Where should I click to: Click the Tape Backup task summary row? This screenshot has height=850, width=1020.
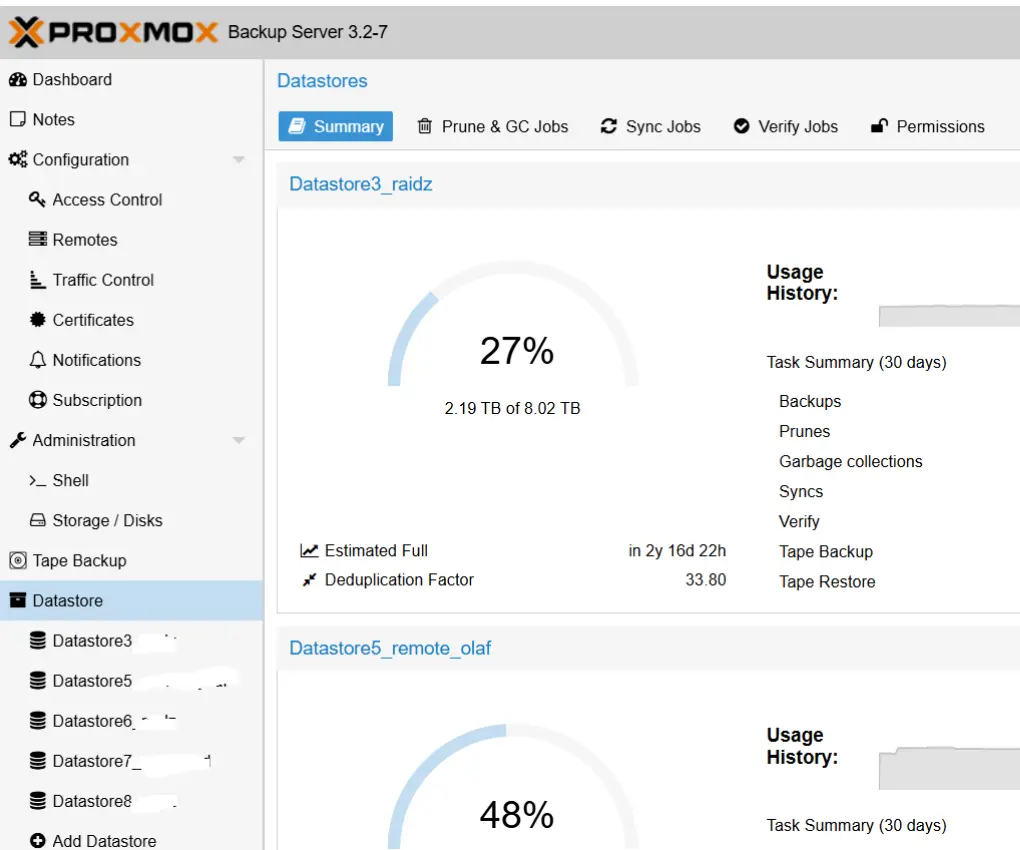(825, 551)
